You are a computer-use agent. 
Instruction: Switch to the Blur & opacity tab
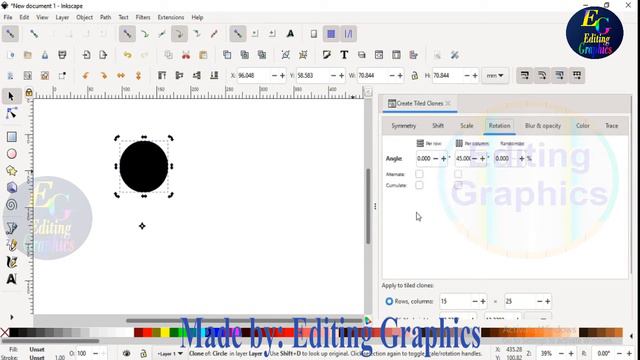(542, 126)
